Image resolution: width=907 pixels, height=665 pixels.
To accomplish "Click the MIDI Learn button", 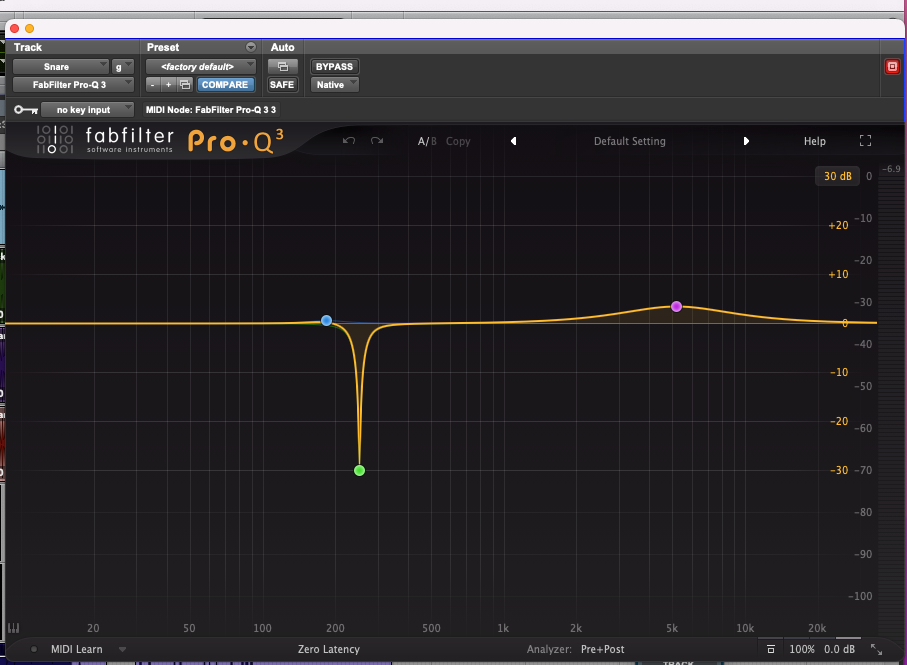I will (76, 649).
